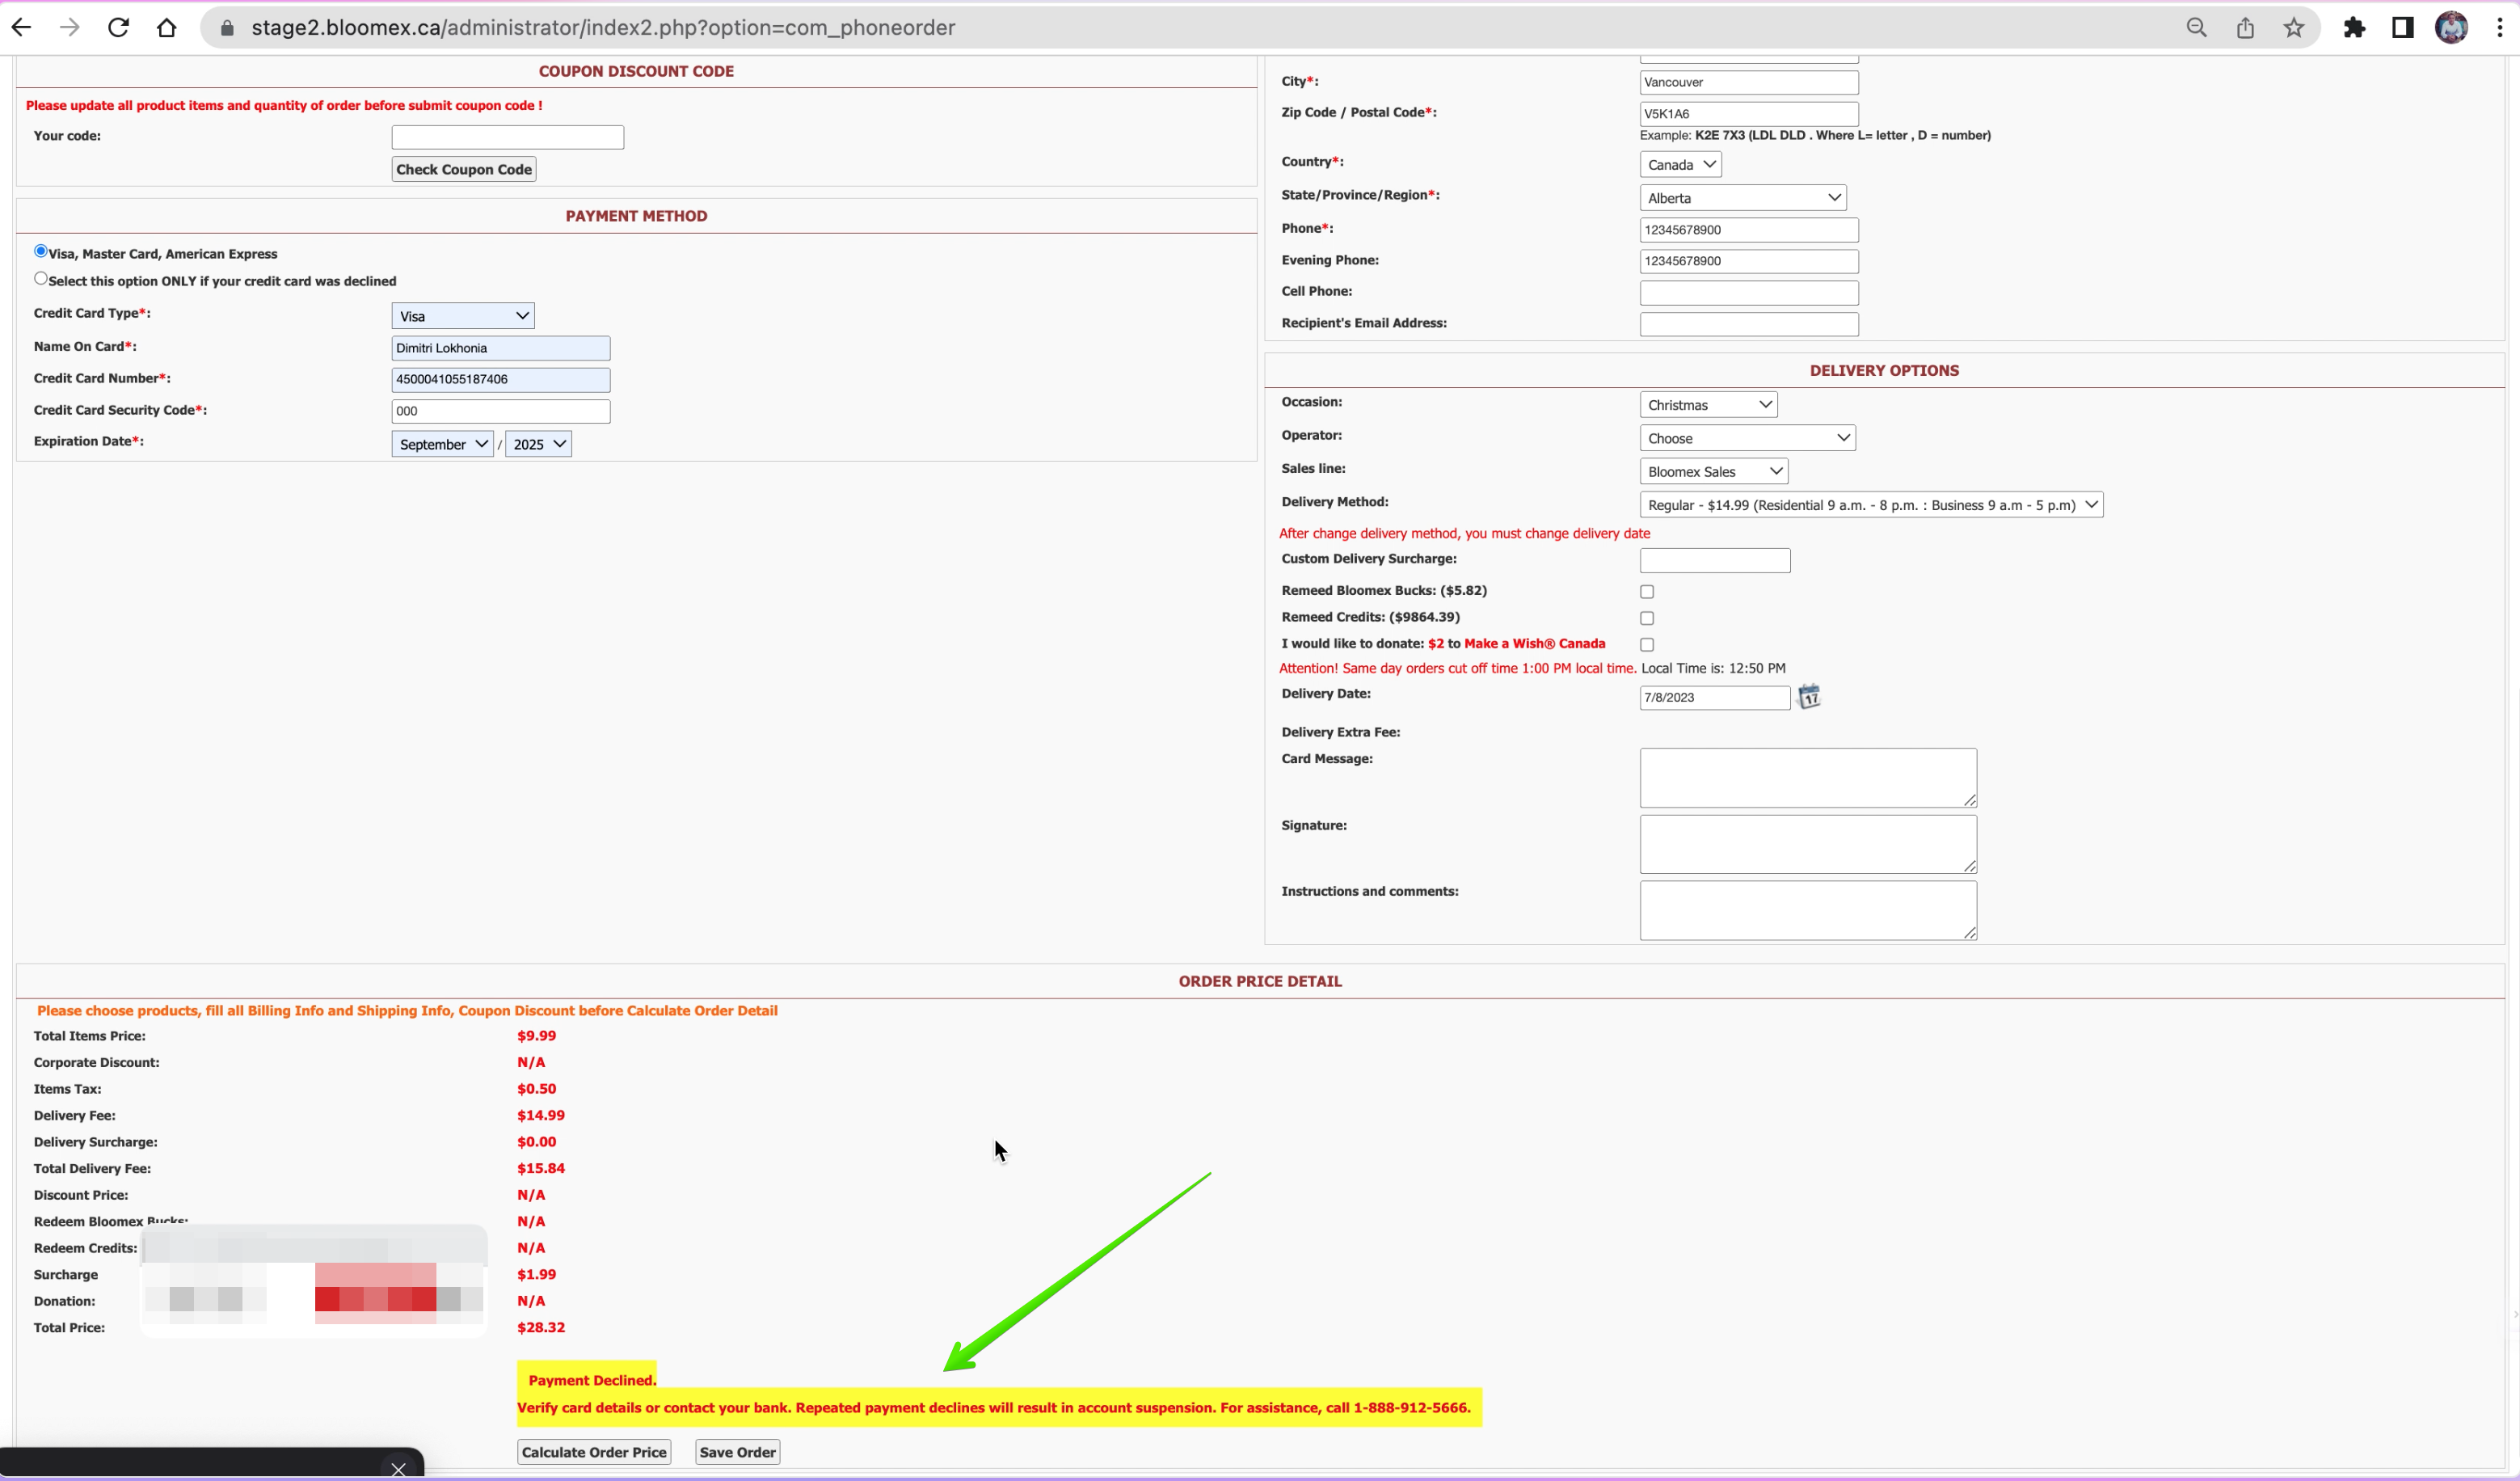The height and width of the screenshot is (1481, 2520).
Task: Click the Calculate Order Price button
Action: click(594, 1452)
